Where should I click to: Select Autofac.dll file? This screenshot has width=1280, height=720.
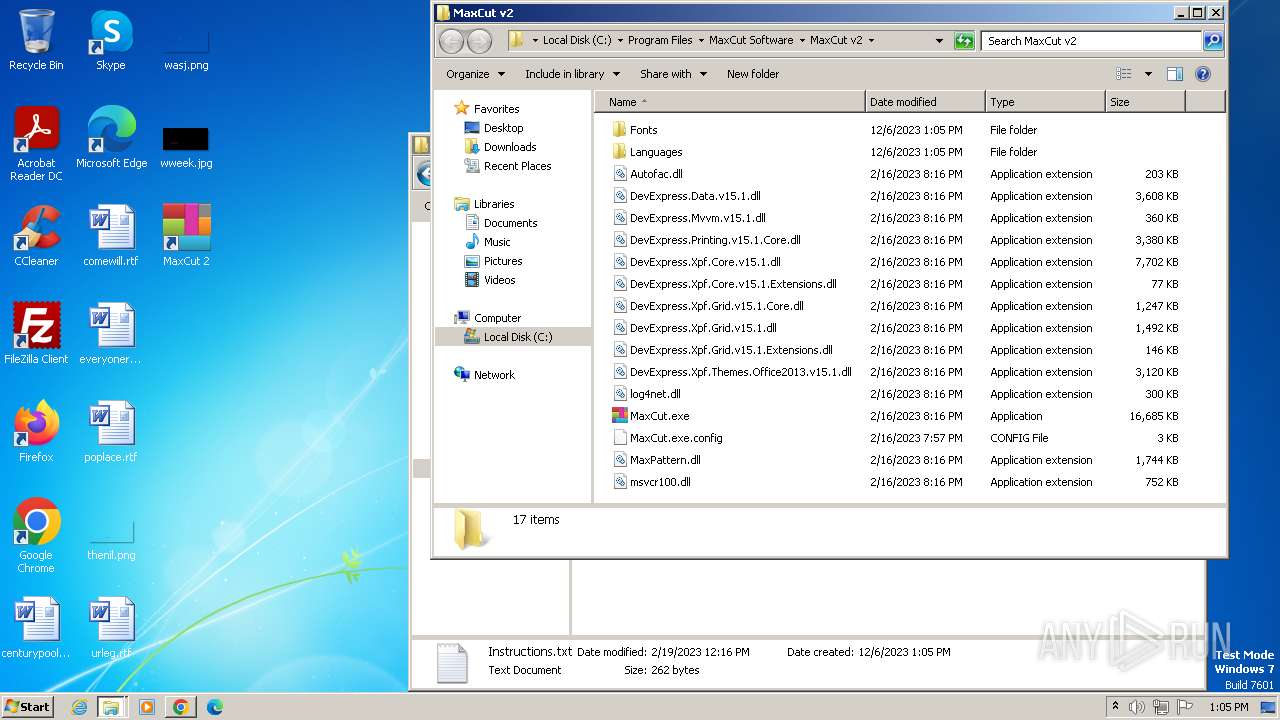656,174
